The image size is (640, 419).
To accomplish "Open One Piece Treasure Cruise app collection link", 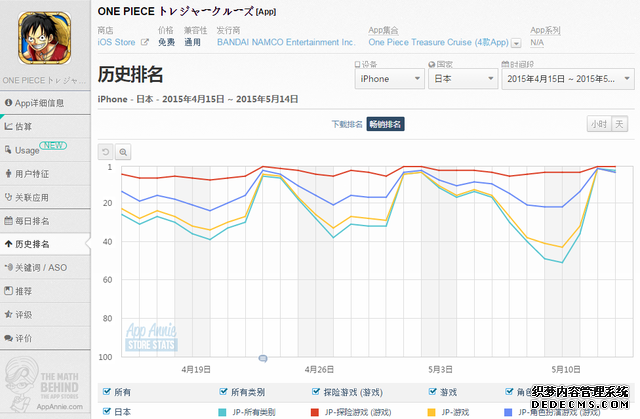I will pyautogui.click(x=438, y=42).
